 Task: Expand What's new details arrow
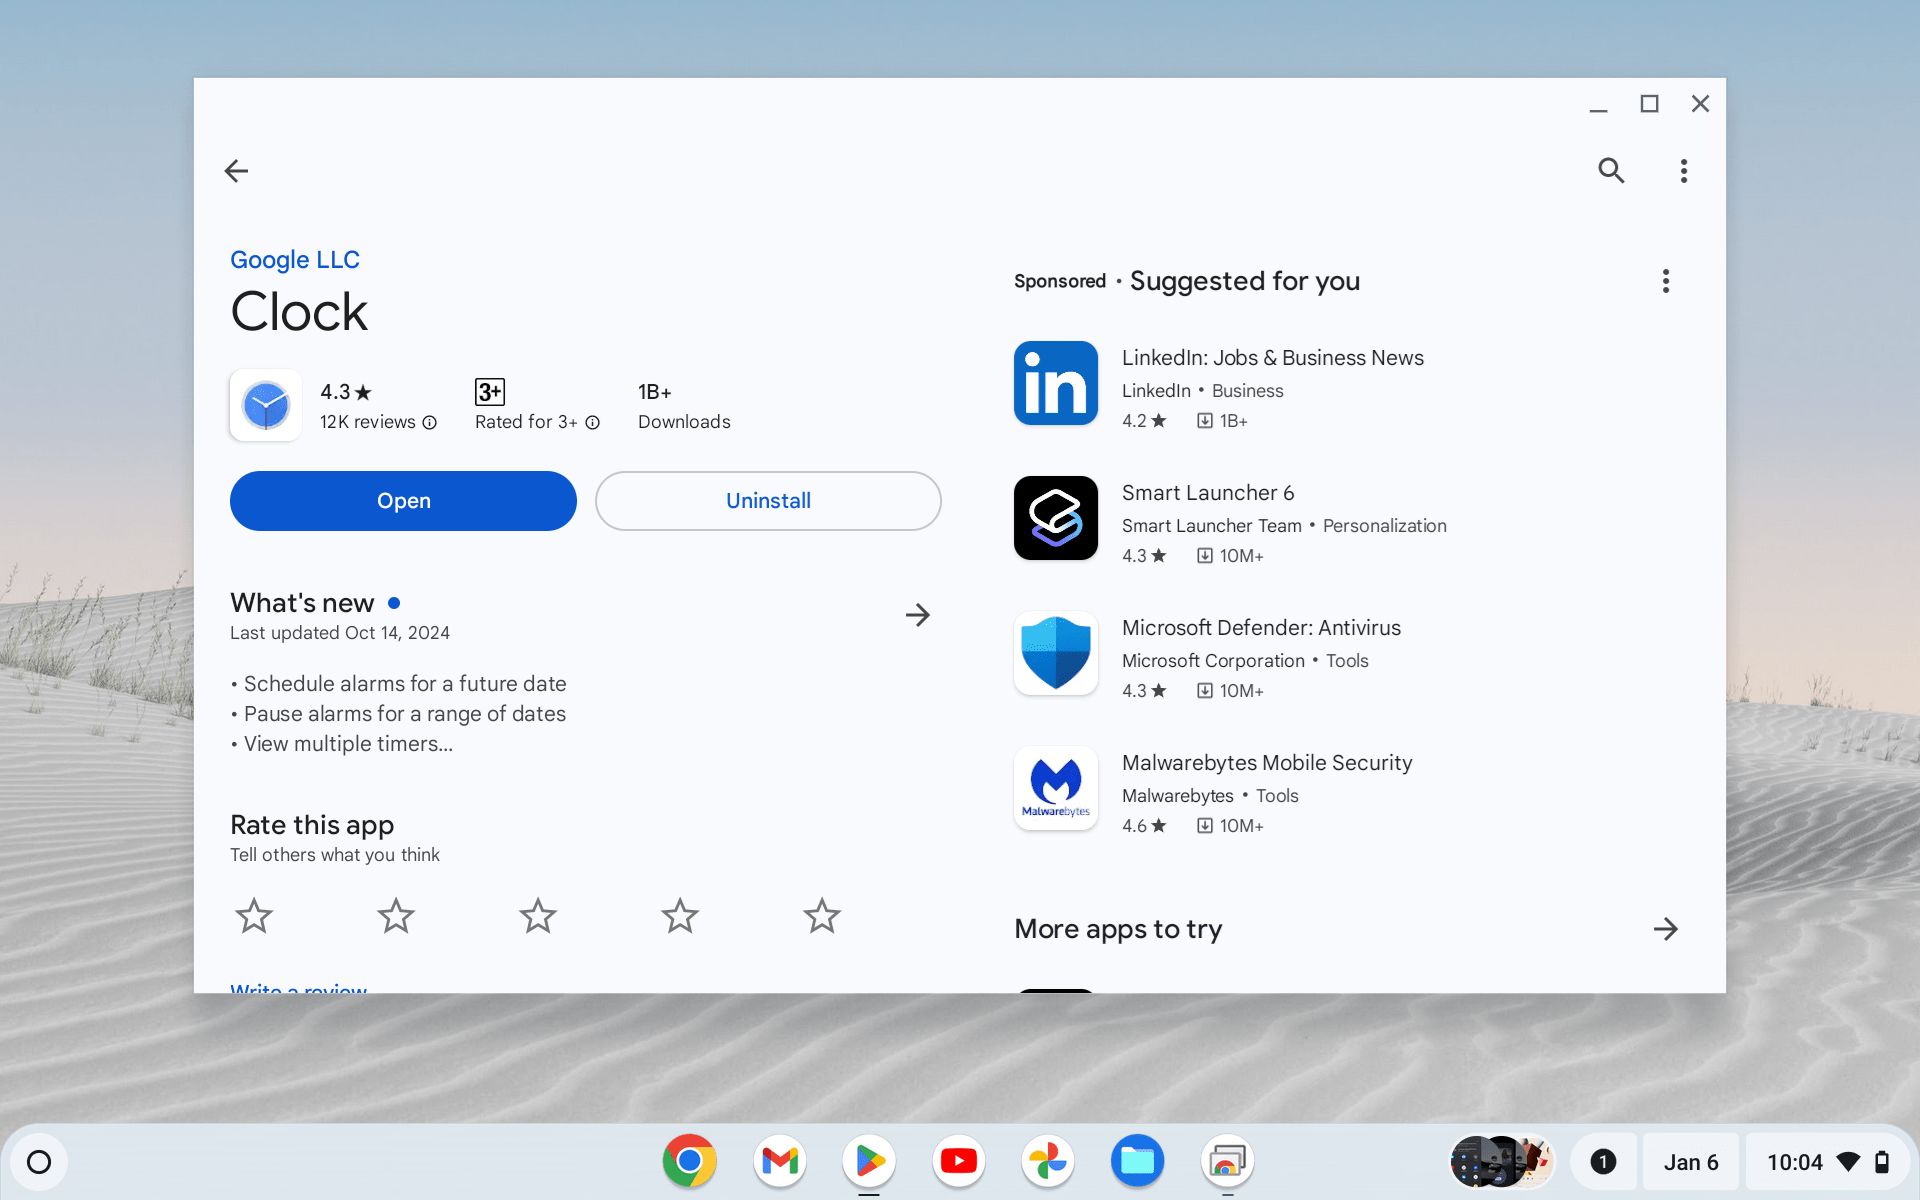[x=917, y=615]
